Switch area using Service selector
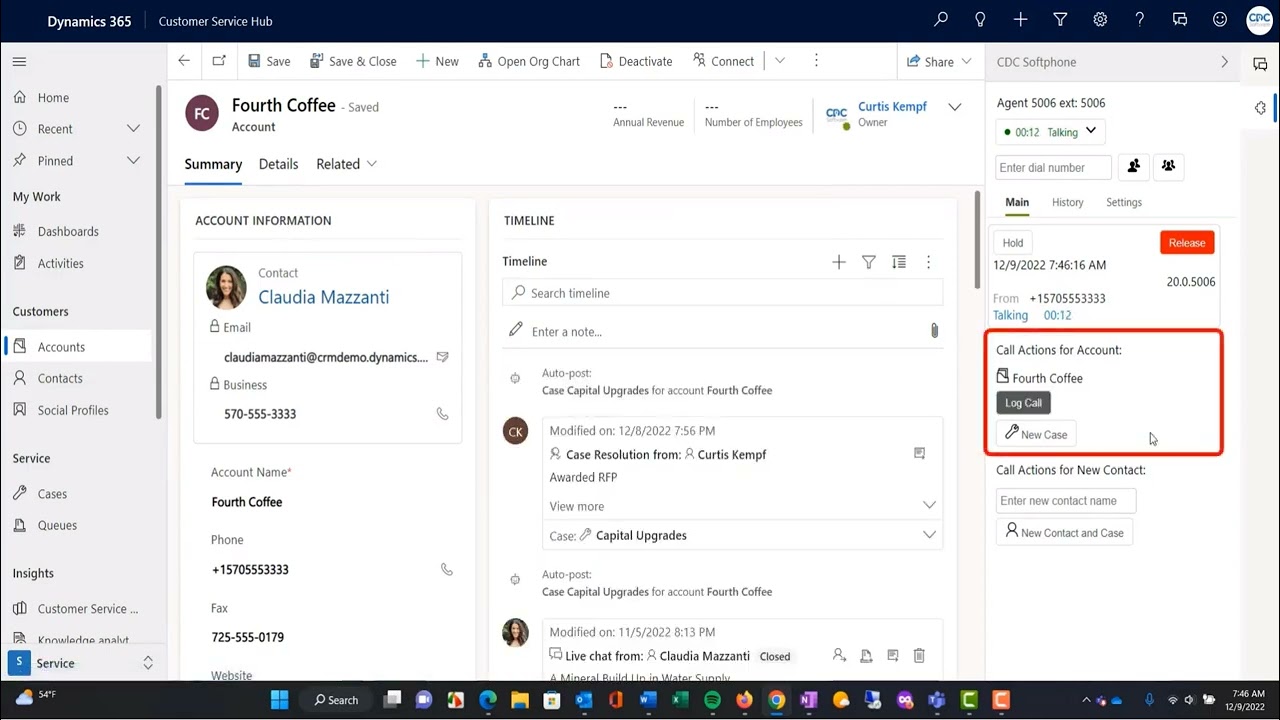Viewport: 1280px width, 720px height. coord(83,663)
